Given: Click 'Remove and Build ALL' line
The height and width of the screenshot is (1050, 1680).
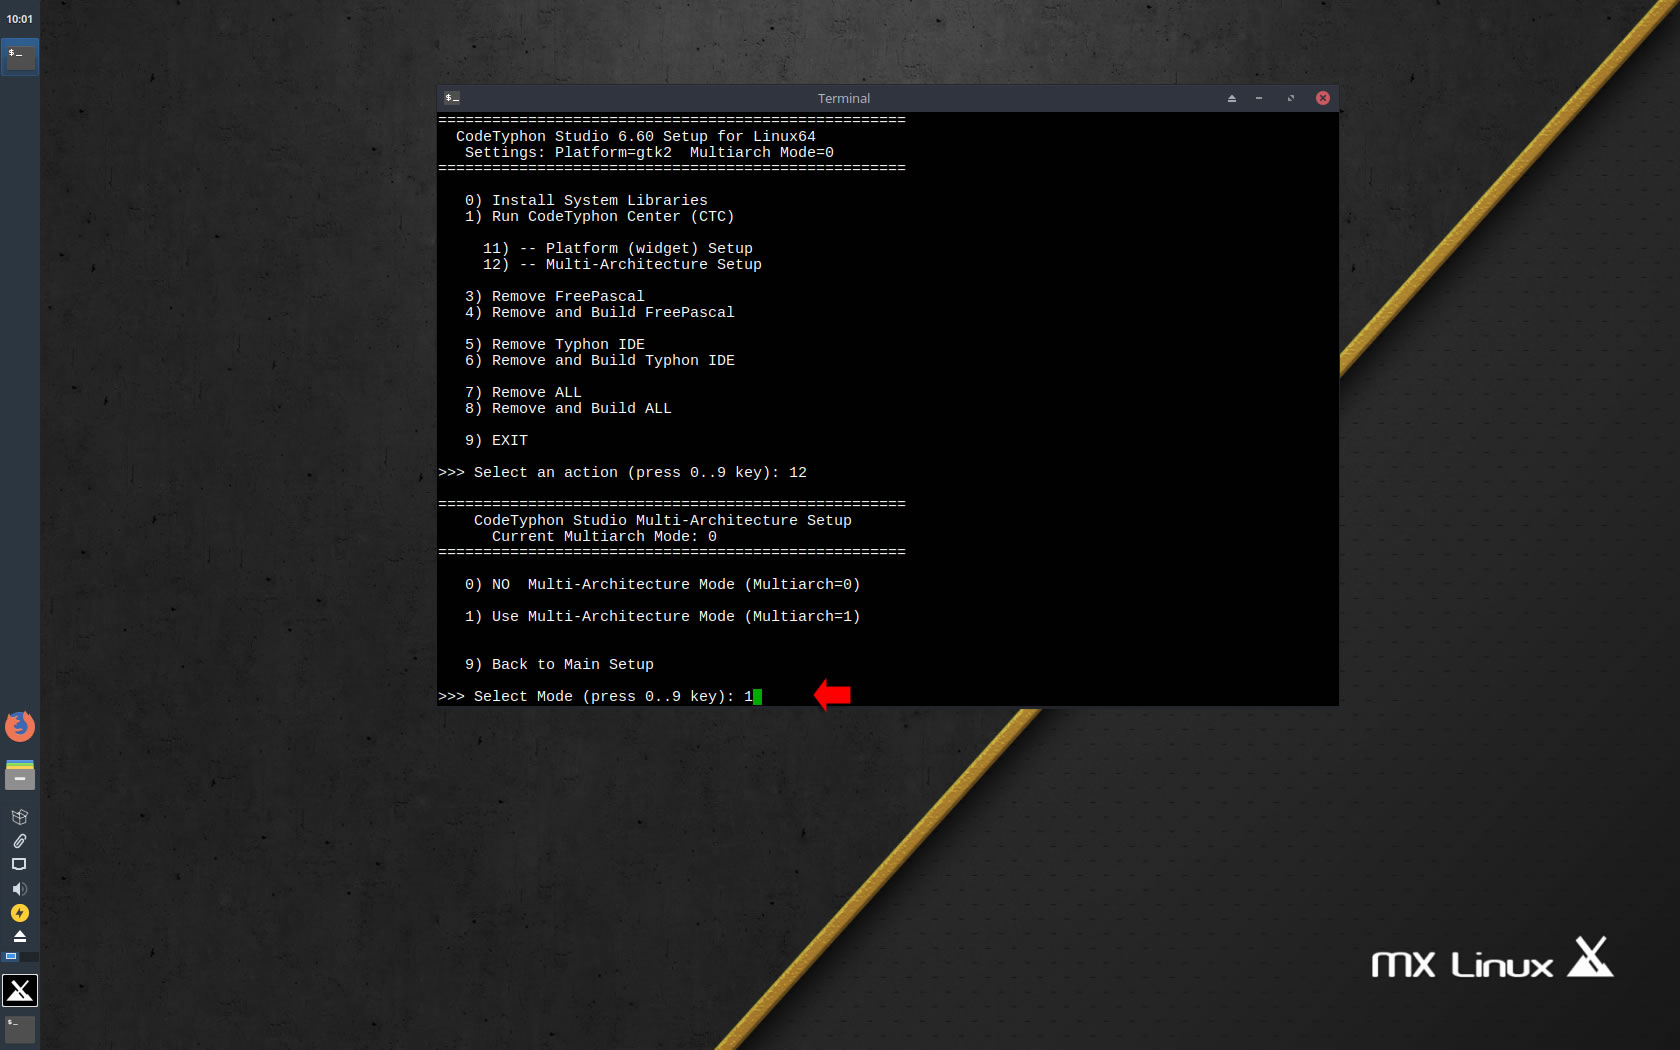Looking at the screenshot, I should [x=568, y=409].
